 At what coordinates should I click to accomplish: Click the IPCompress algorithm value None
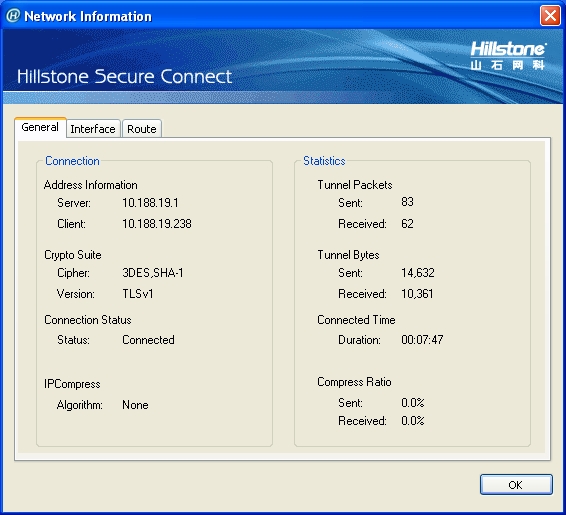(x=135, y=405)
